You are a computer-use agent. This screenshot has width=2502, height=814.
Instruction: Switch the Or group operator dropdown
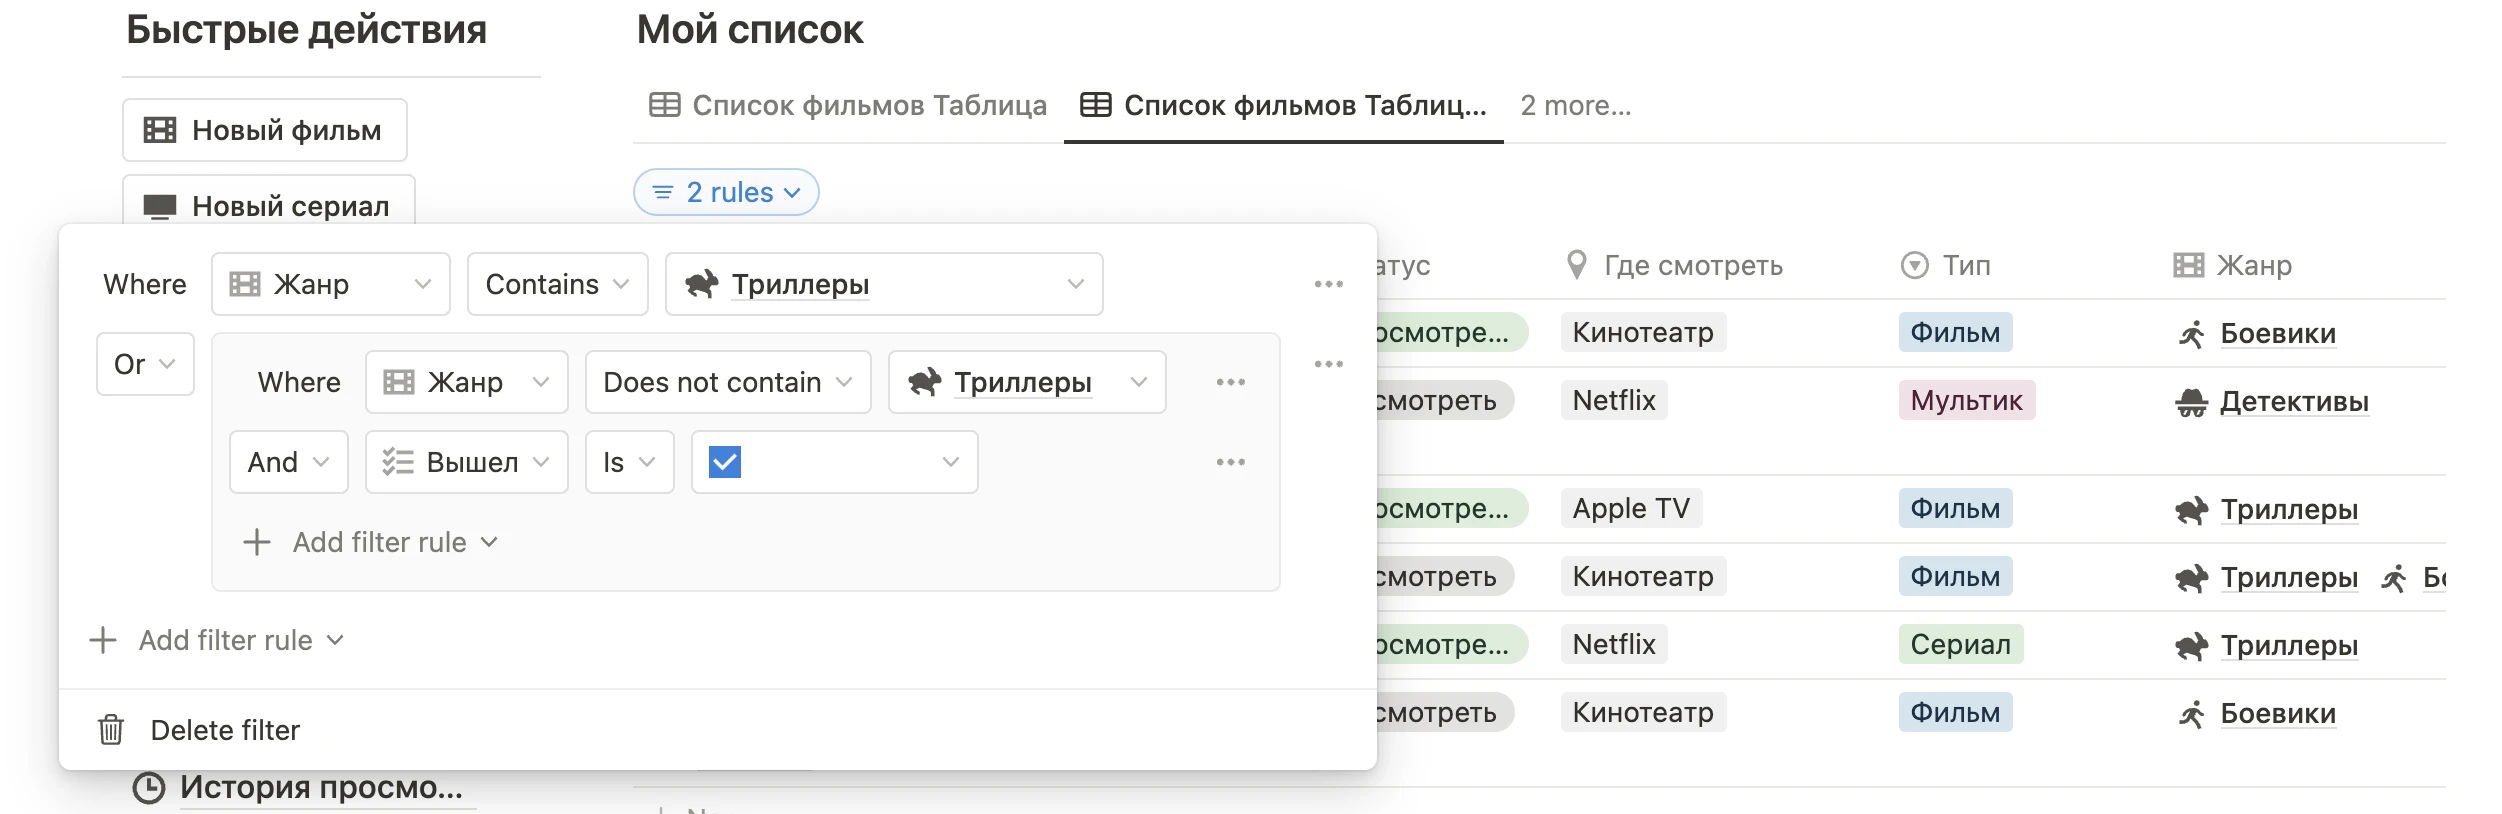coord(145,364)
